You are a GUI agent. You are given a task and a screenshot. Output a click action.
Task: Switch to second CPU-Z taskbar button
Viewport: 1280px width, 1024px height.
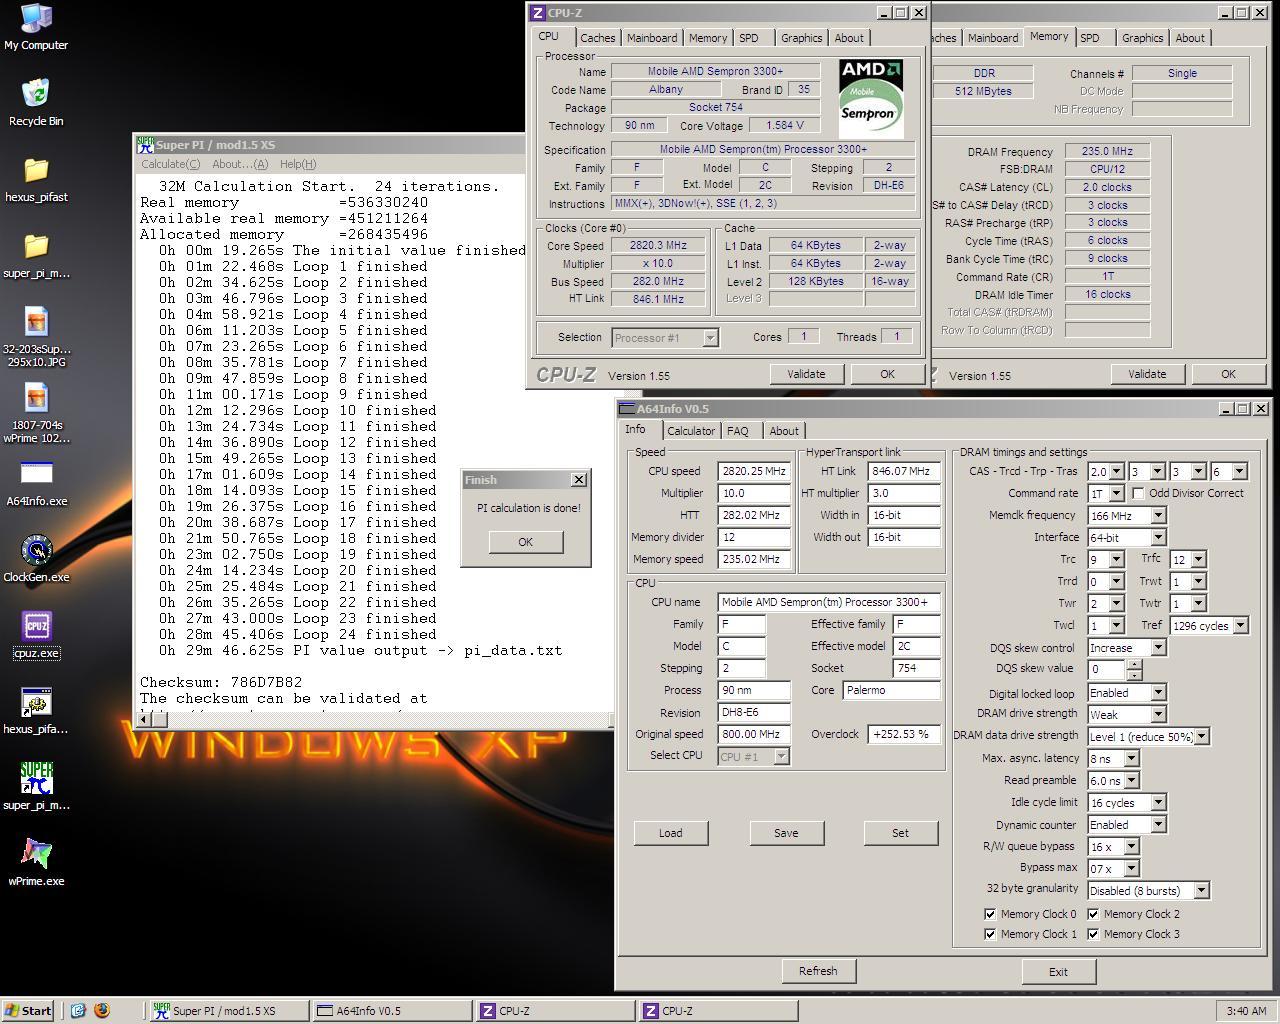click(717, 1011)
